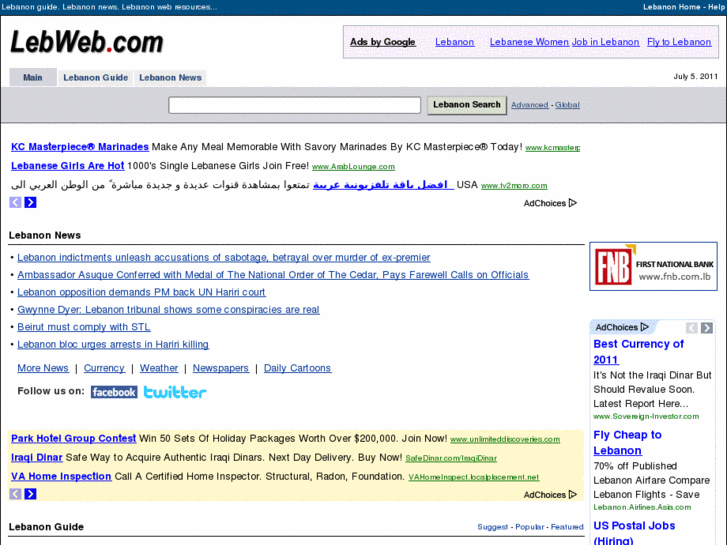Visit Lebanon.Airlines.Asia.com URL
The width and height of the screenshot is (727, 545).
coord(642,507)
